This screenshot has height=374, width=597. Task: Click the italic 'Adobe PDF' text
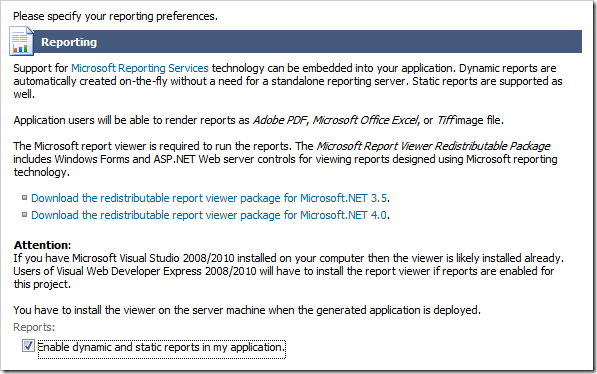point(279,120)
